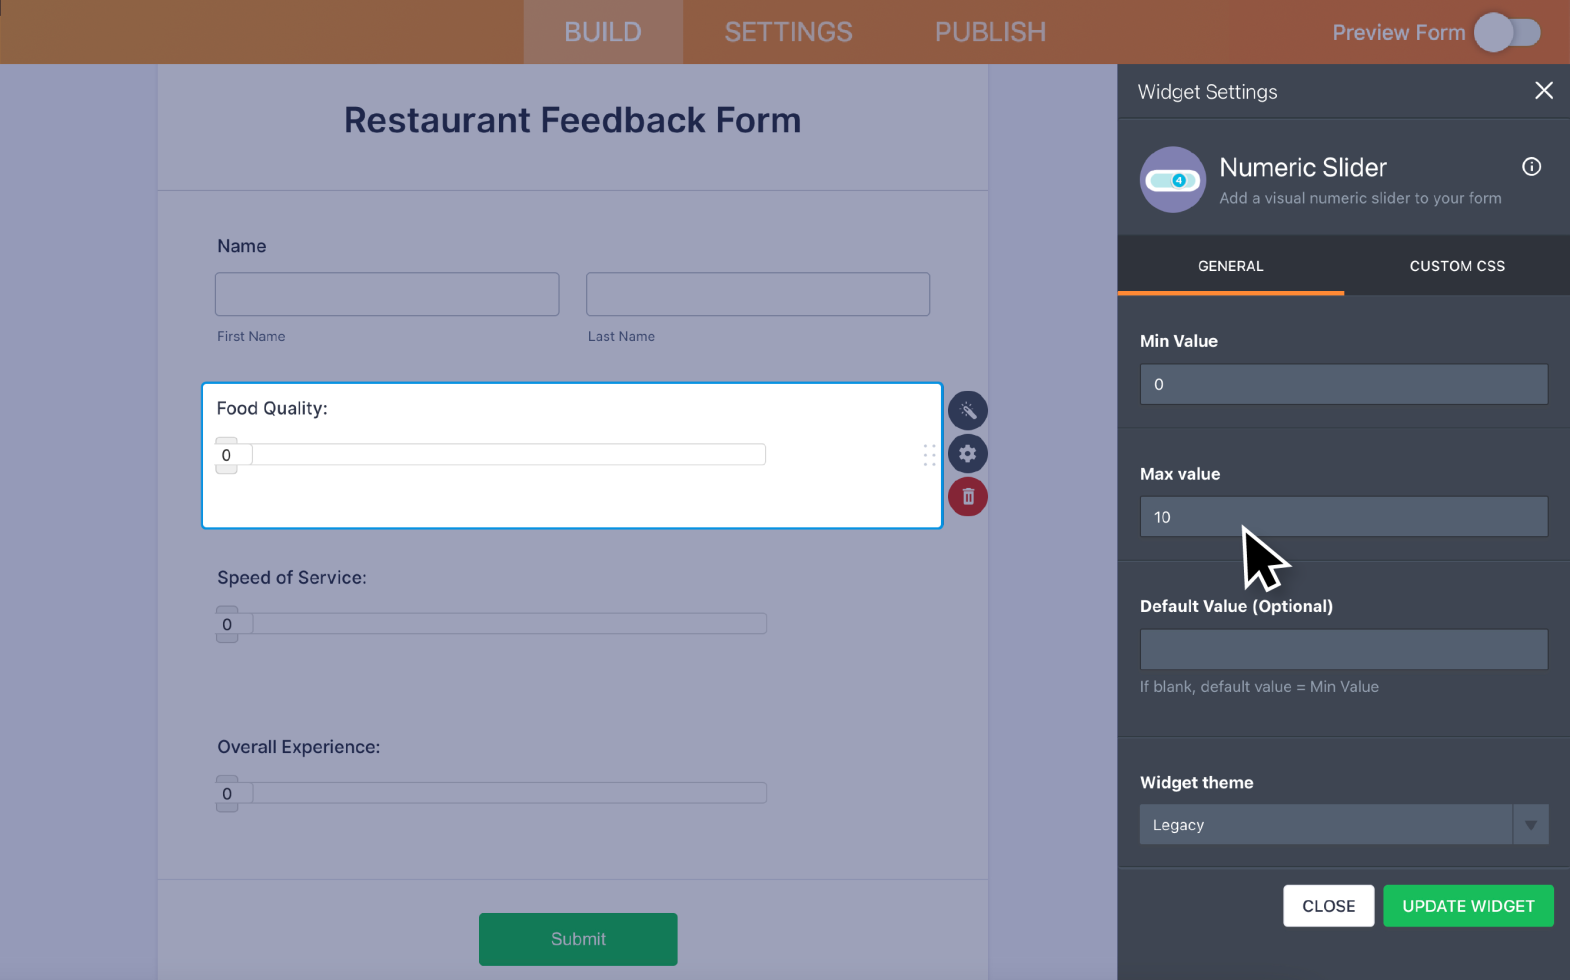Click the info icon next to Numeric Slider
The height and width of the screenshot is (980, 1570).
1531,167
